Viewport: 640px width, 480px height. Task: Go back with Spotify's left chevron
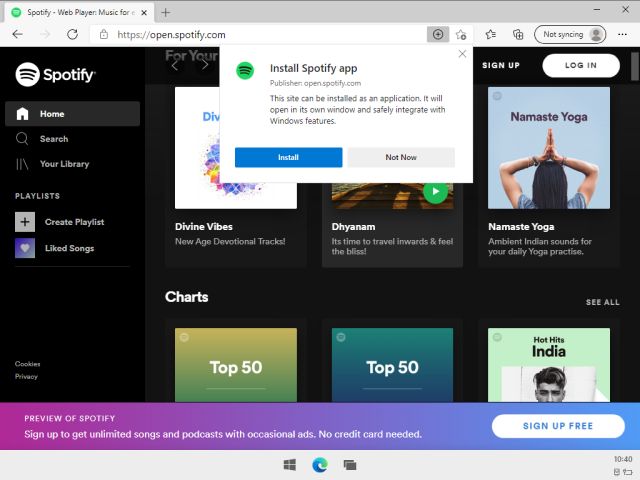click(175, 65)
